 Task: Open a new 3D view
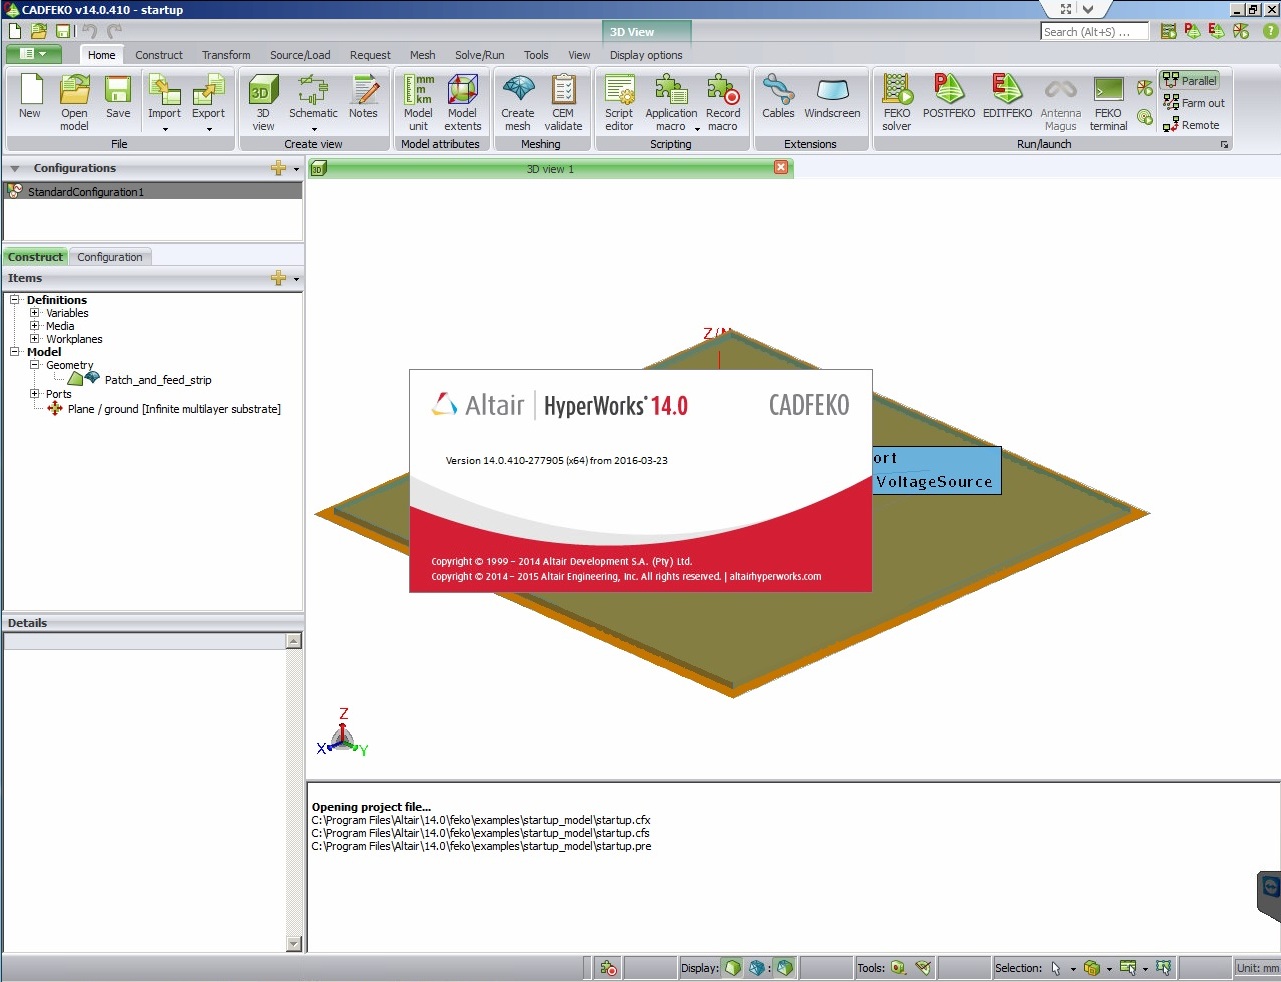(263, 102)
